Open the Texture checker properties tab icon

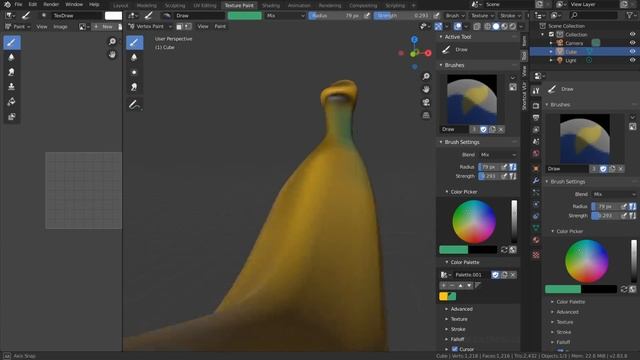coord(536,255)
